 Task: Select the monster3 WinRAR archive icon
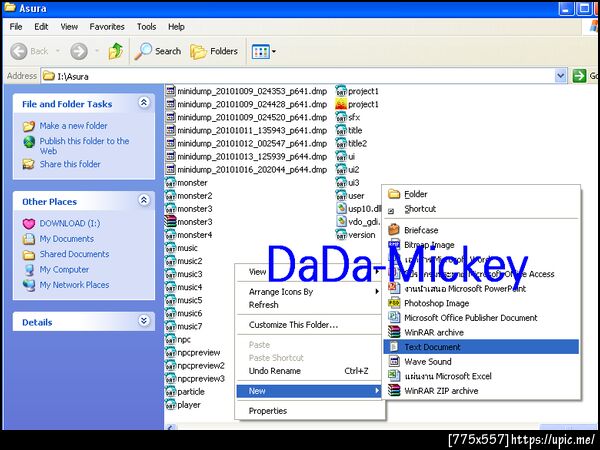pyautogui.click(x=171, y=222)
